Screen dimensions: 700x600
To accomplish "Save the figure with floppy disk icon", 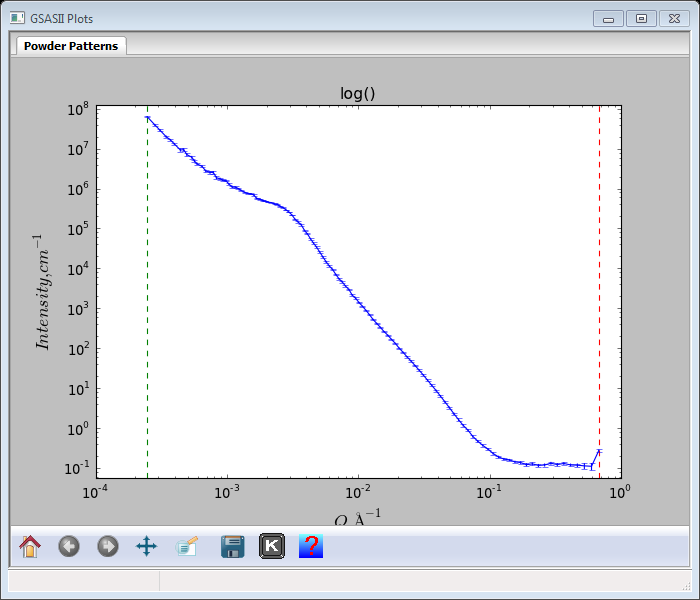I will [x=233, y=546].
